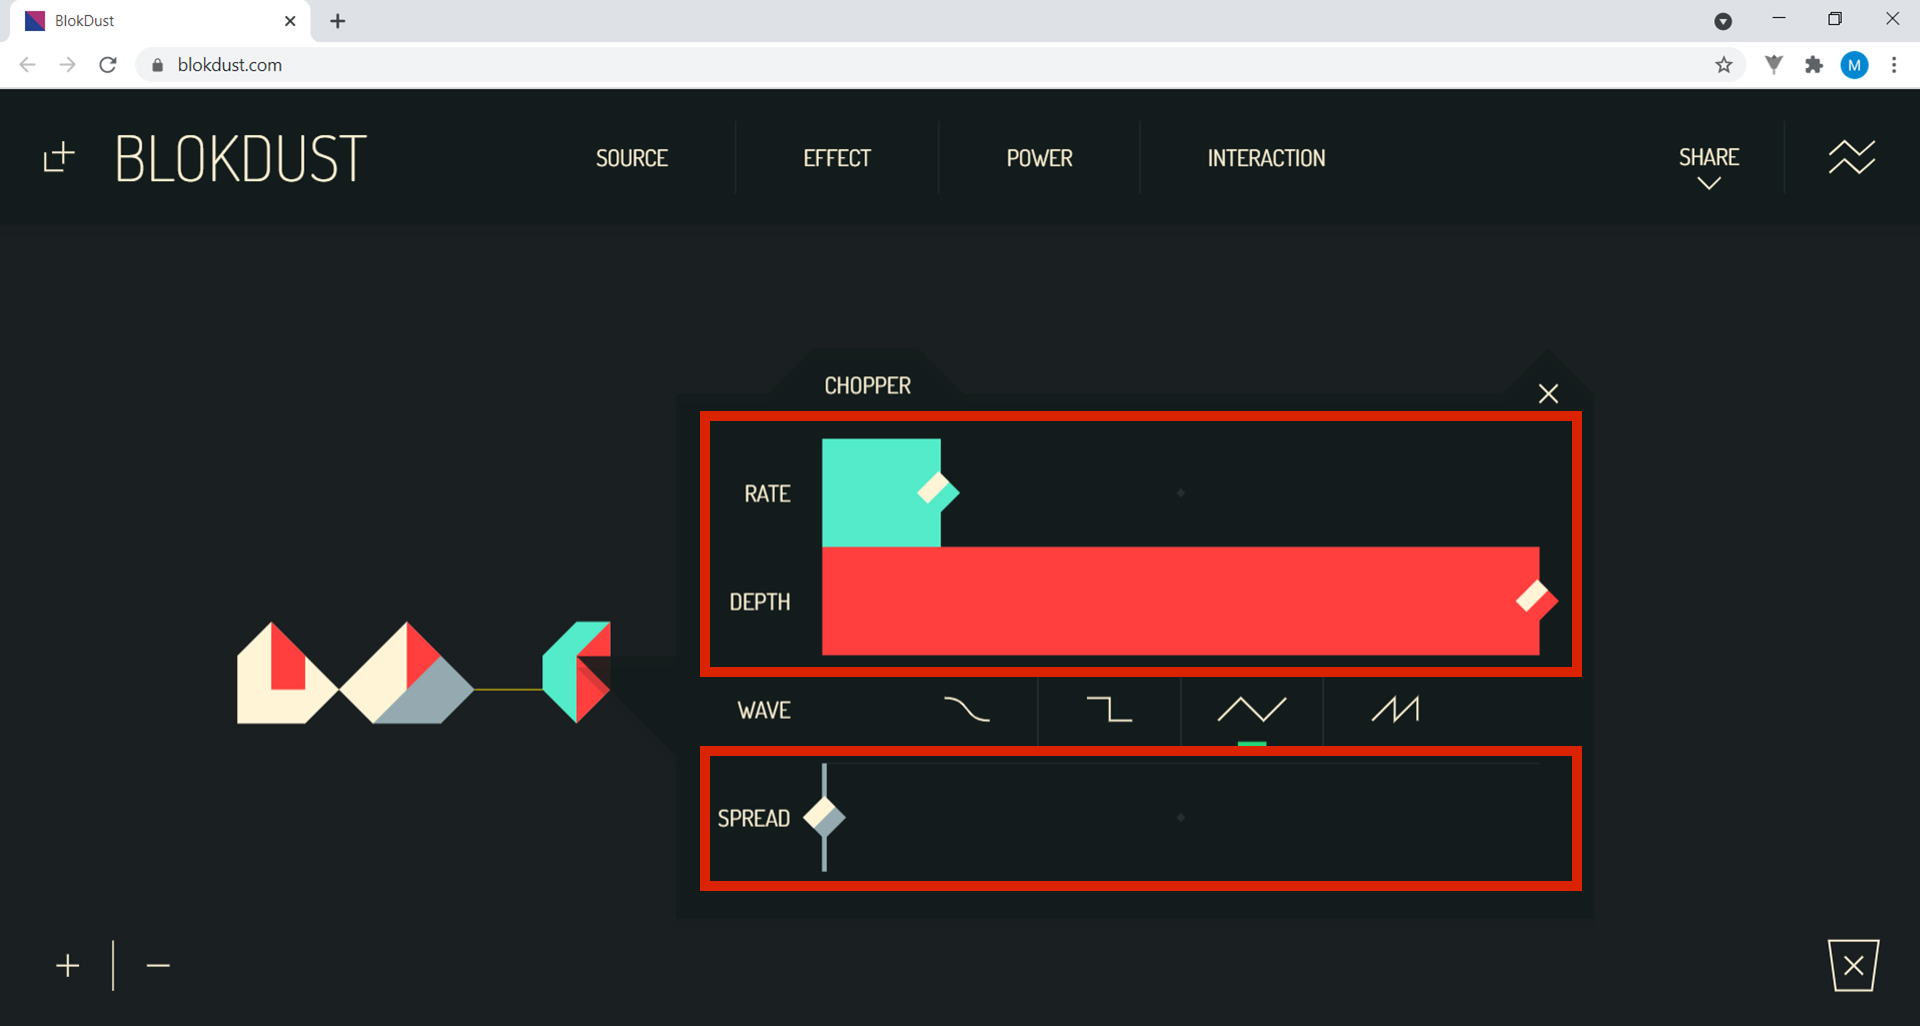Click the SPREAD slider diamond handle
The height and width of the screenshot is (1026, 1920).
point(824,817)
